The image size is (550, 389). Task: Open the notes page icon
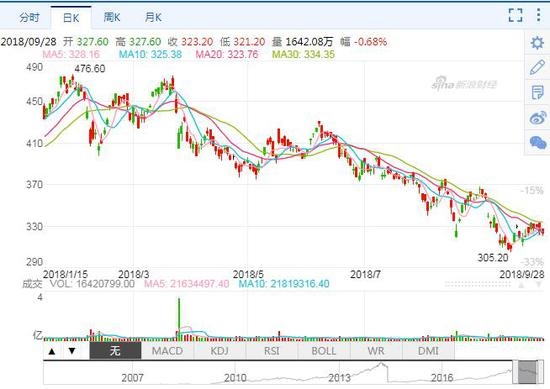click(x=537, y=93)
